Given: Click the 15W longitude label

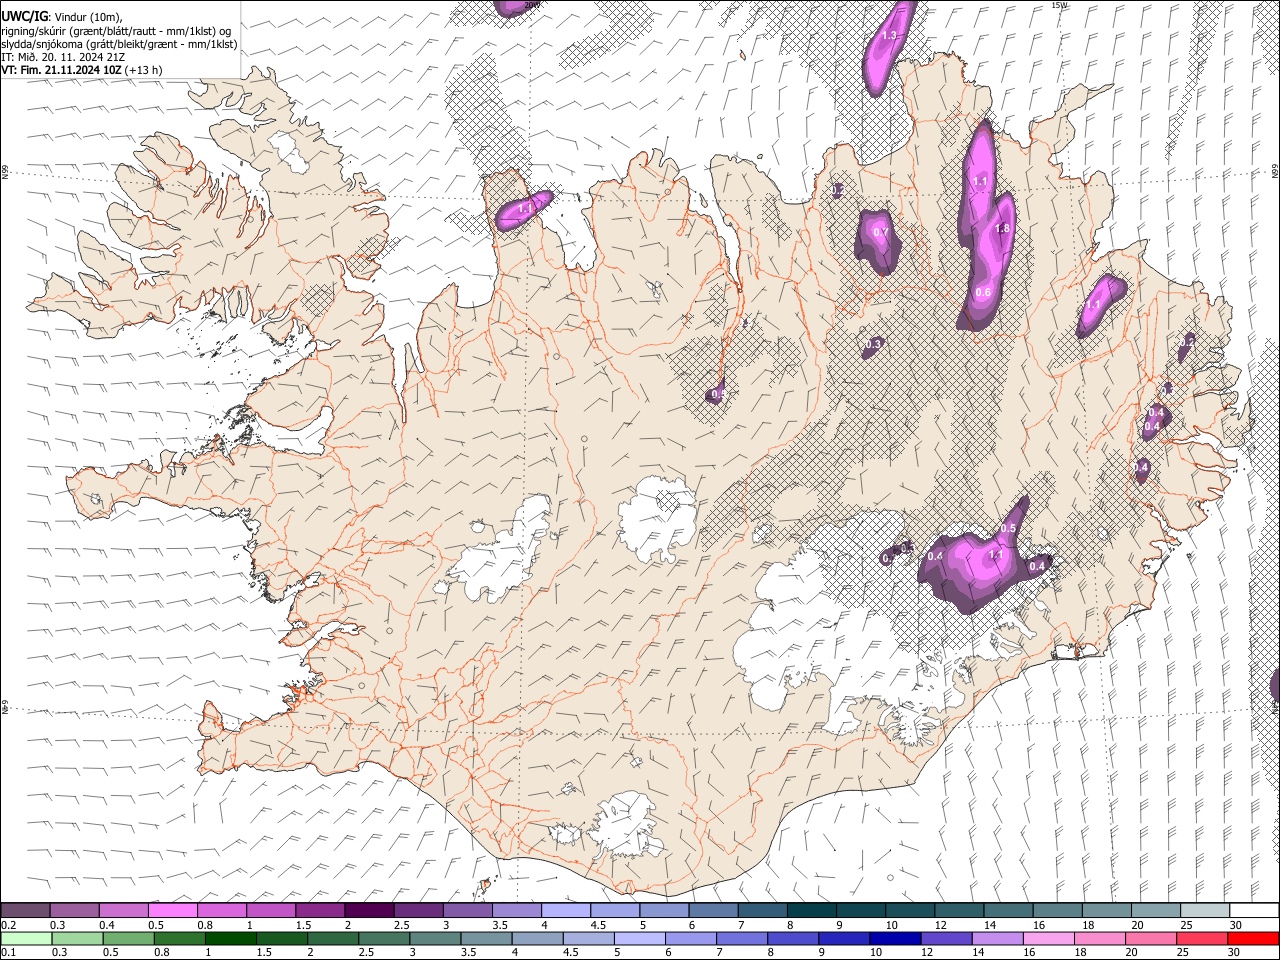Looking at the screenshot, I should click(1060, 6).
